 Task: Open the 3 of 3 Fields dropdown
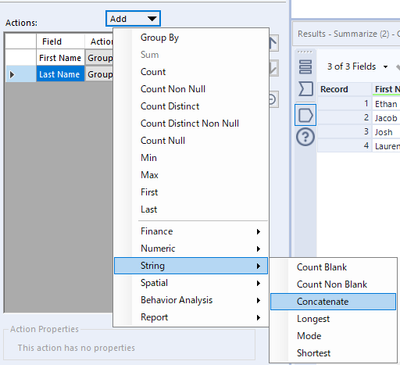point(357,67)
